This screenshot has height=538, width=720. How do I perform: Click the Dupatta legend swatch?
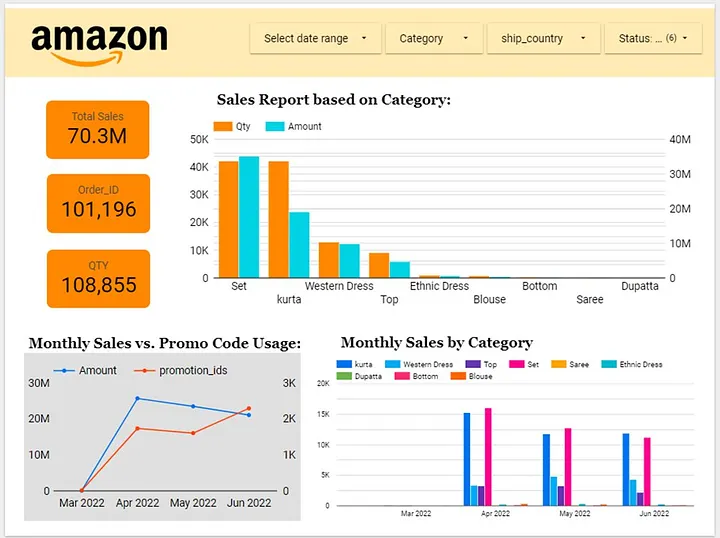tap(346, 377)
